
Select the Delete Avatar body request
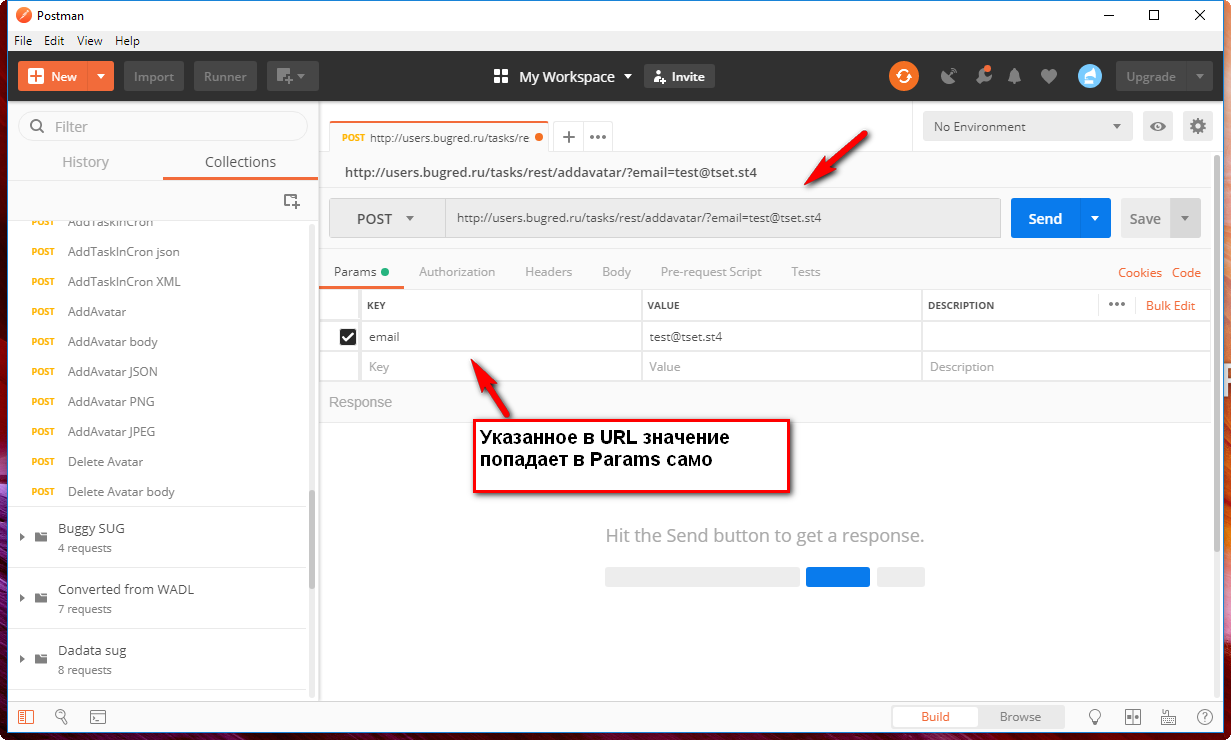[x=121, y=491]
